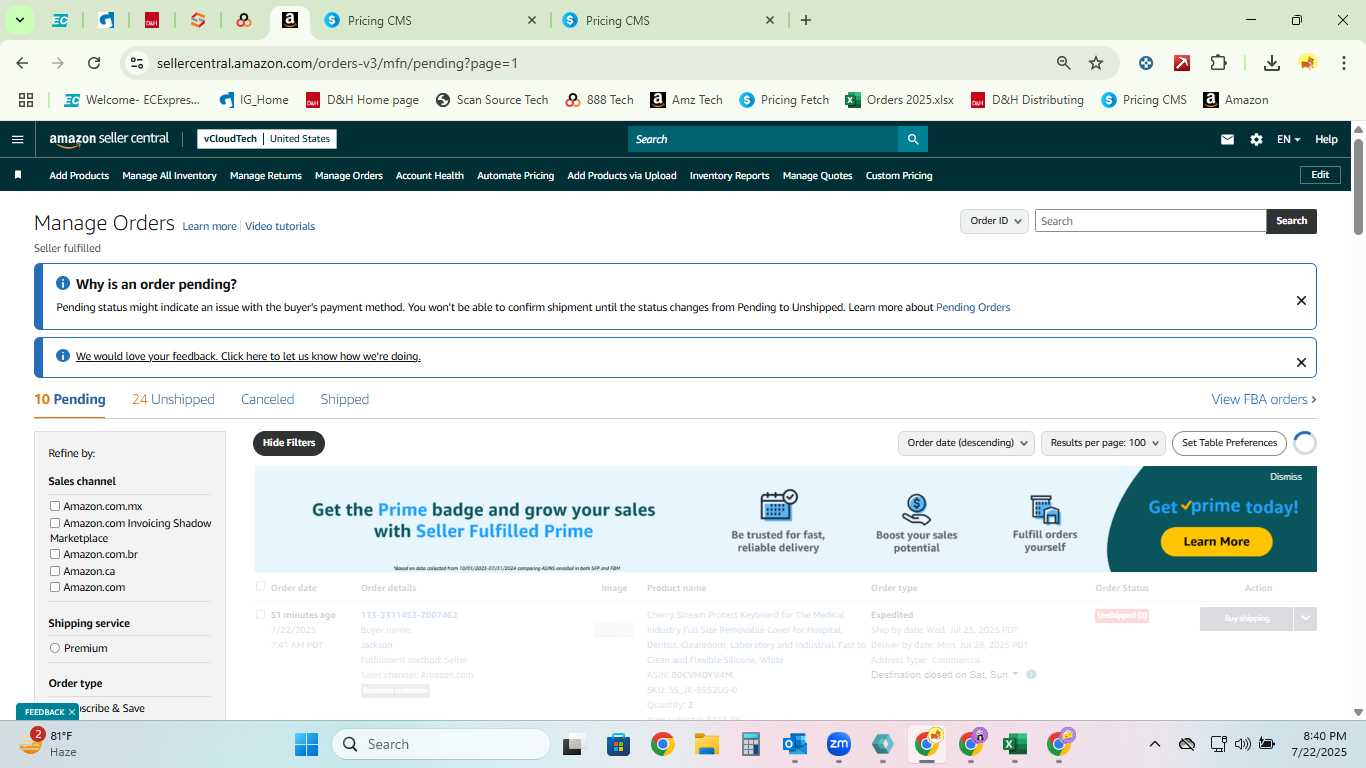Screen dimensions: 1366x768
Task: Click the Edit button in nav bar
Action: [1320, 175]
